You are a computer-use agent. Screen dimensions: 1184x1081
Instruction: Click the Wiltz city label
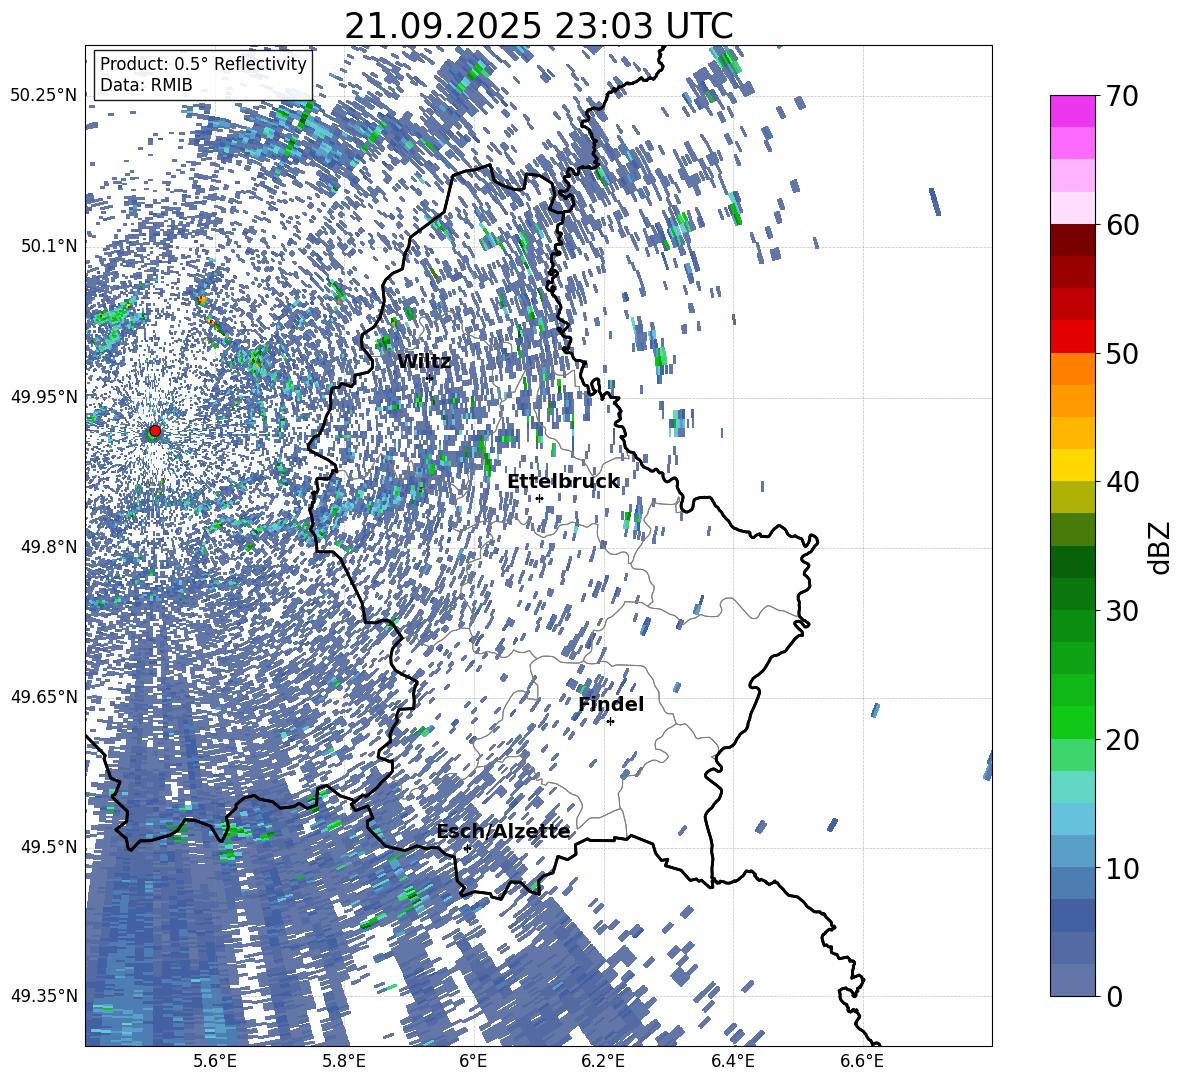[424, 361]
